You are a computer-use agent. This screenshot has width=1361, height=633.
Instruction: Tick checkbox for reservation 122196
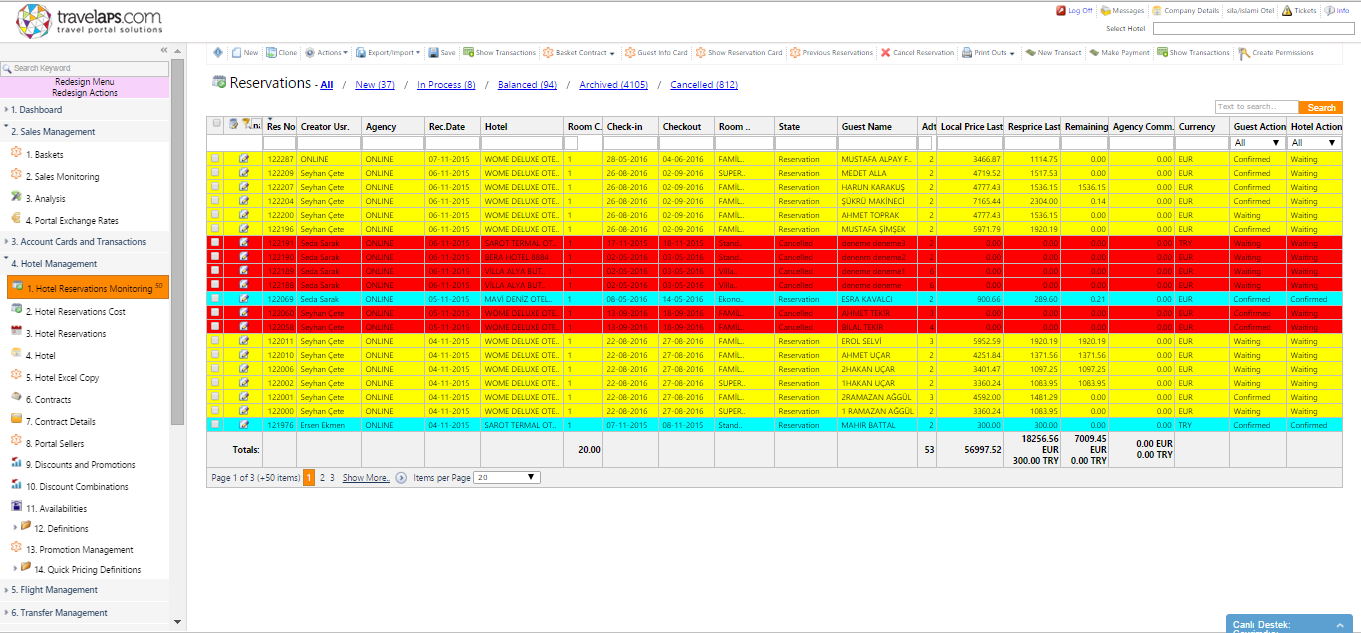(215, 229)
